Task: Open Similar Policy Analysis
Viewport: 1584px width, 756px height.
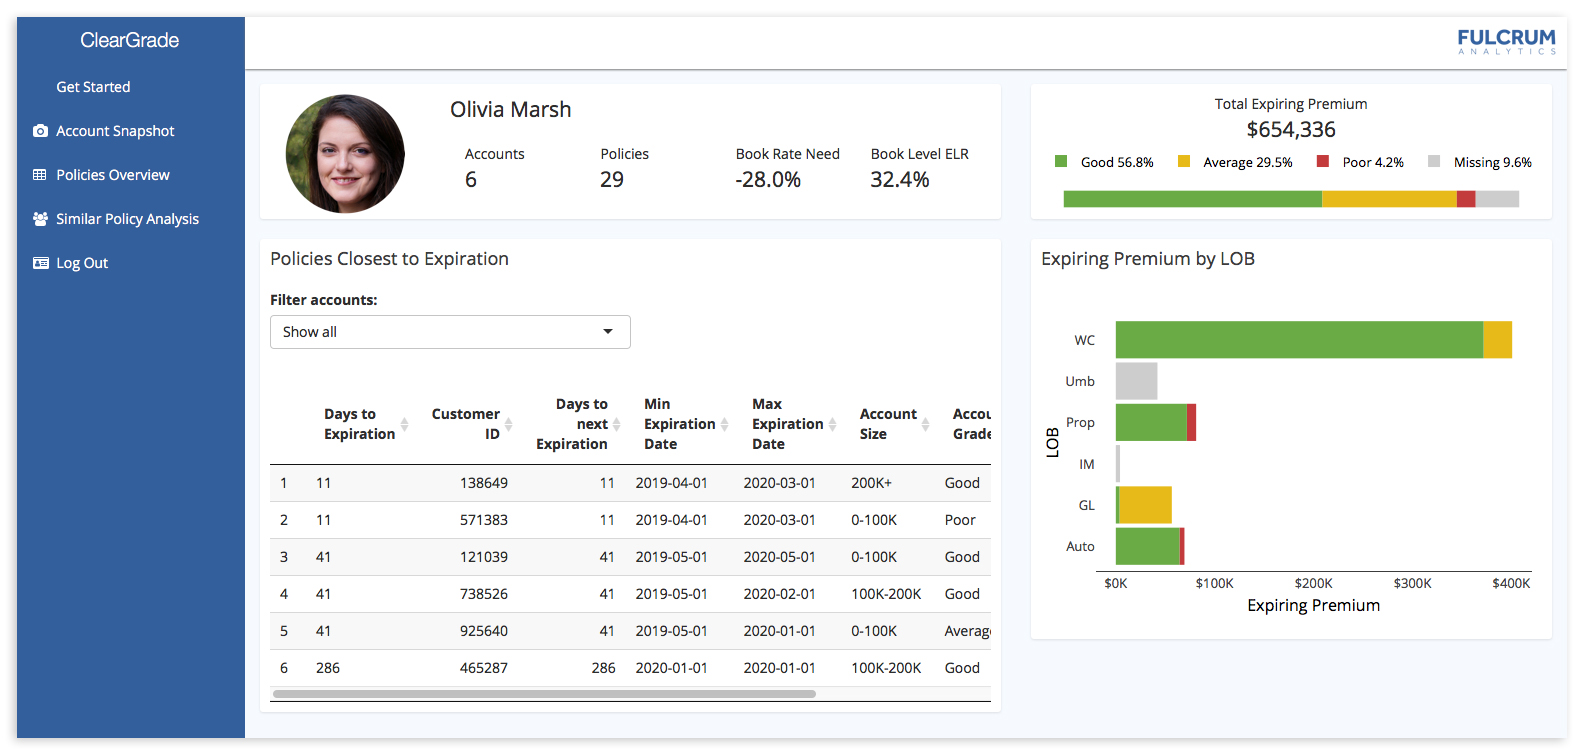Action: coord(127,219)
